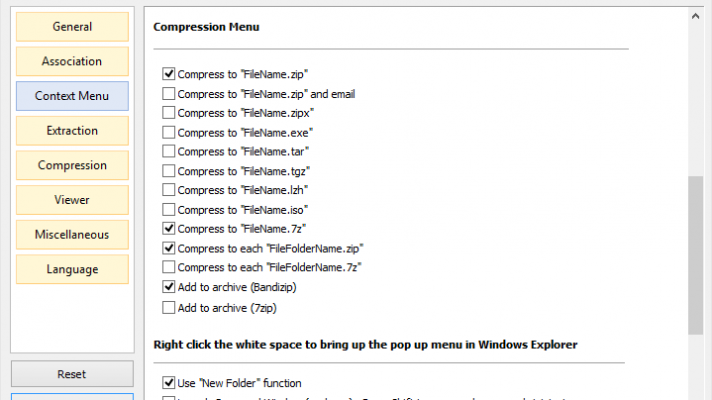712x400 pixels.
Task: Select the Context Menu tab
Action: pos(72,96)
